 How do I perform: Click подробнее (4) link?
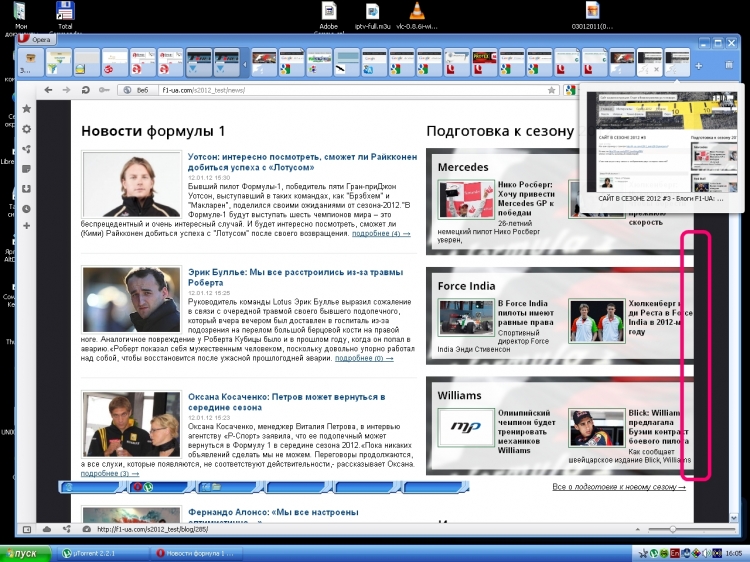click(x=381, y=233)
